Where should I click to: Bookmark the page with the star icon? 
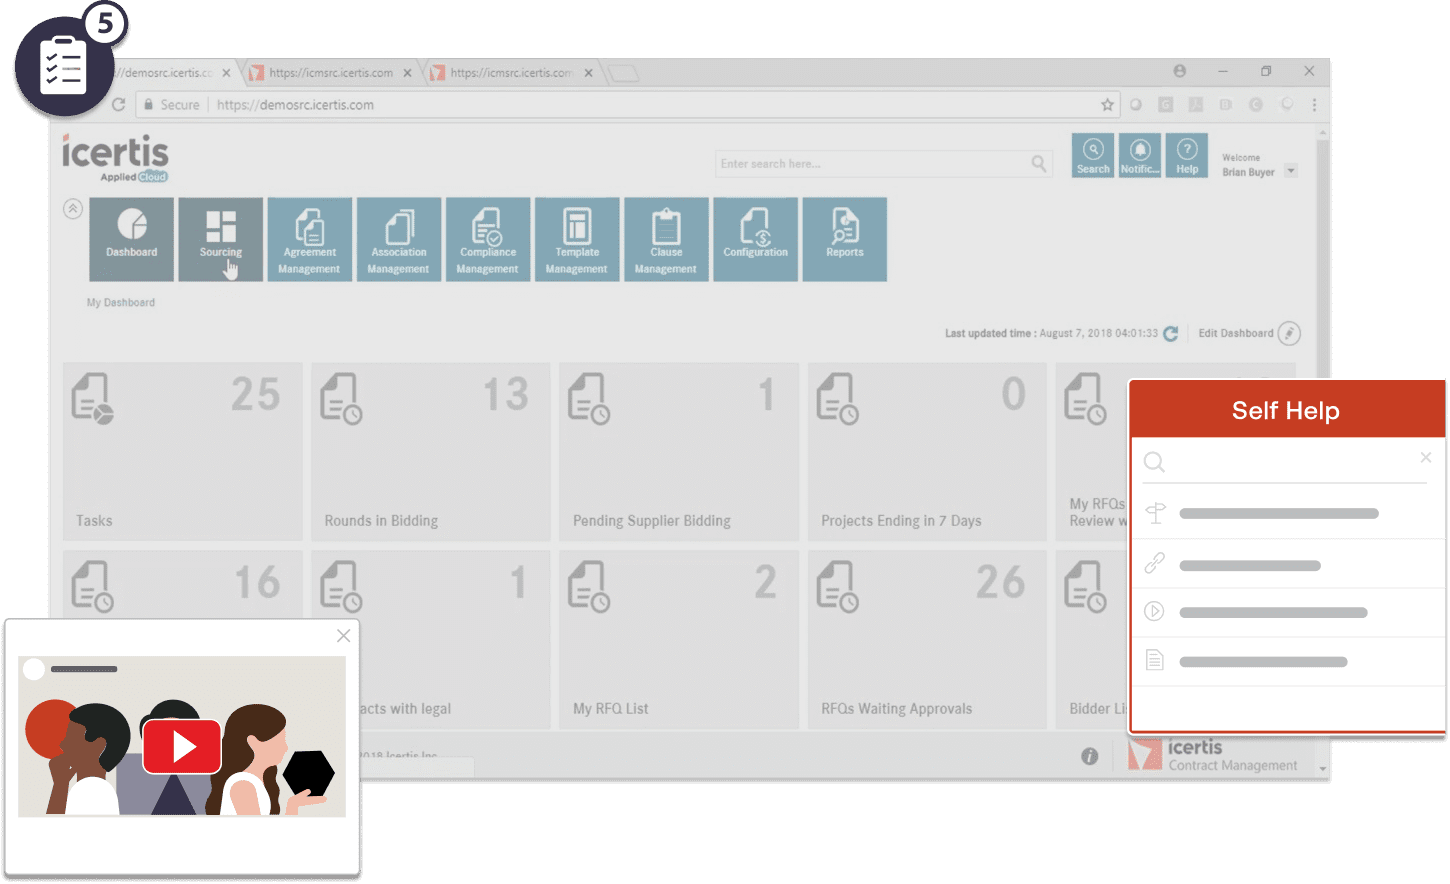click(x=1107, y=105)
